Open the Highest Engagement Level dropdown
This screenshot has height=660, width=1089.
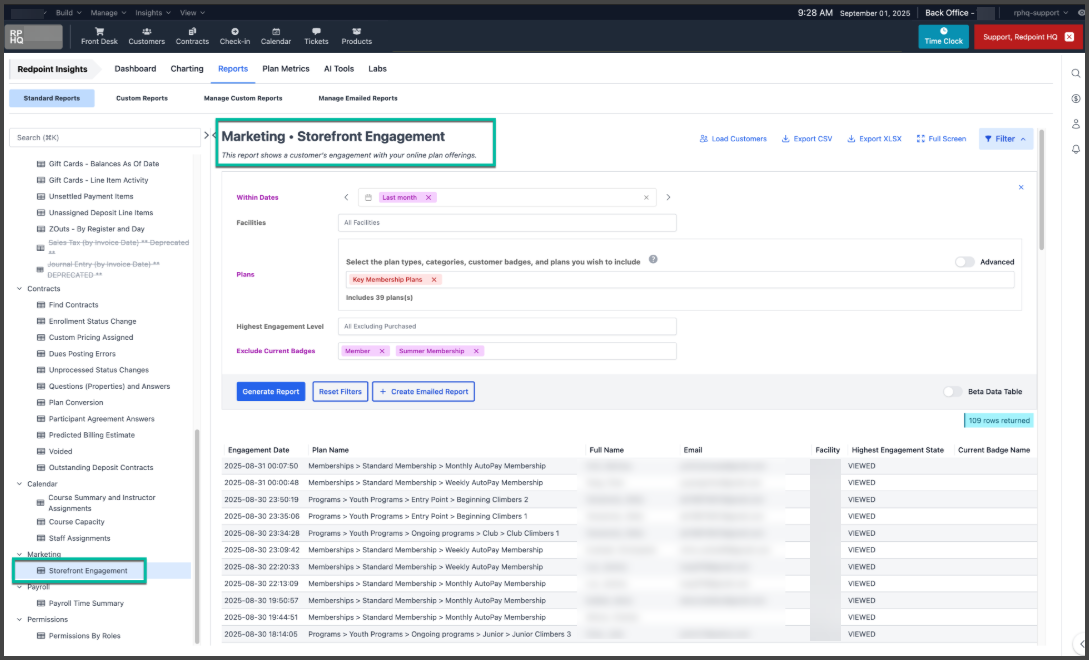507,326
